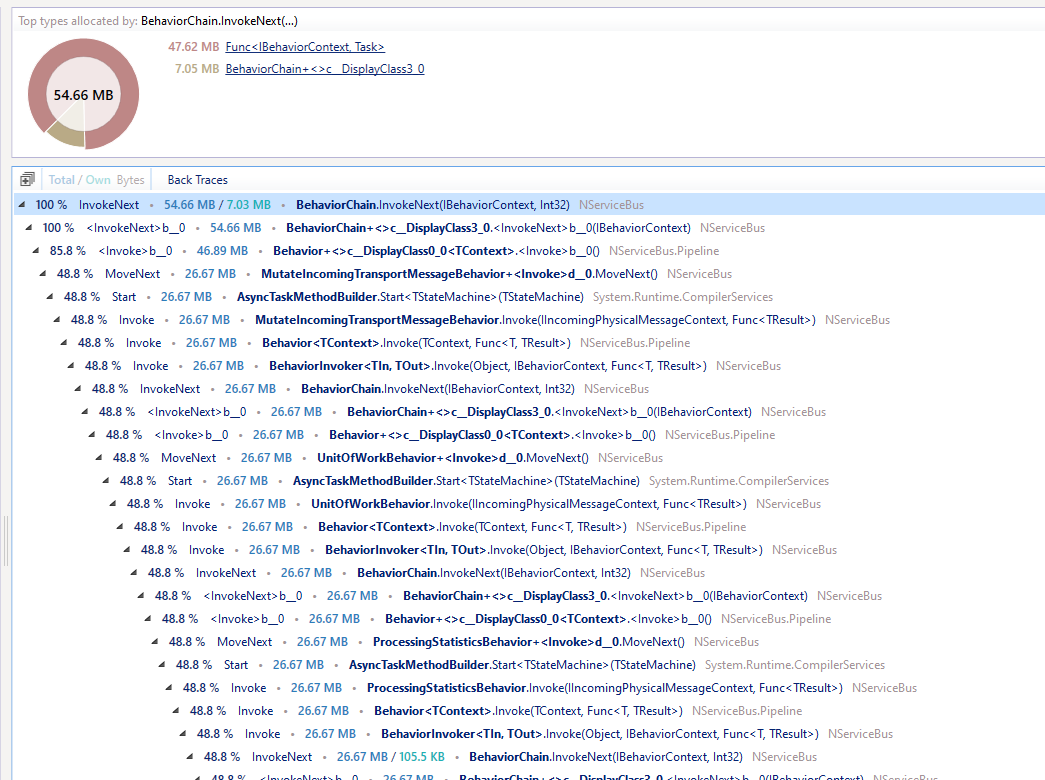Collapse the 85.8% <Invoke>b__0 node
Viewport: 1045px width, 780px height.
(x=36, y=251)
